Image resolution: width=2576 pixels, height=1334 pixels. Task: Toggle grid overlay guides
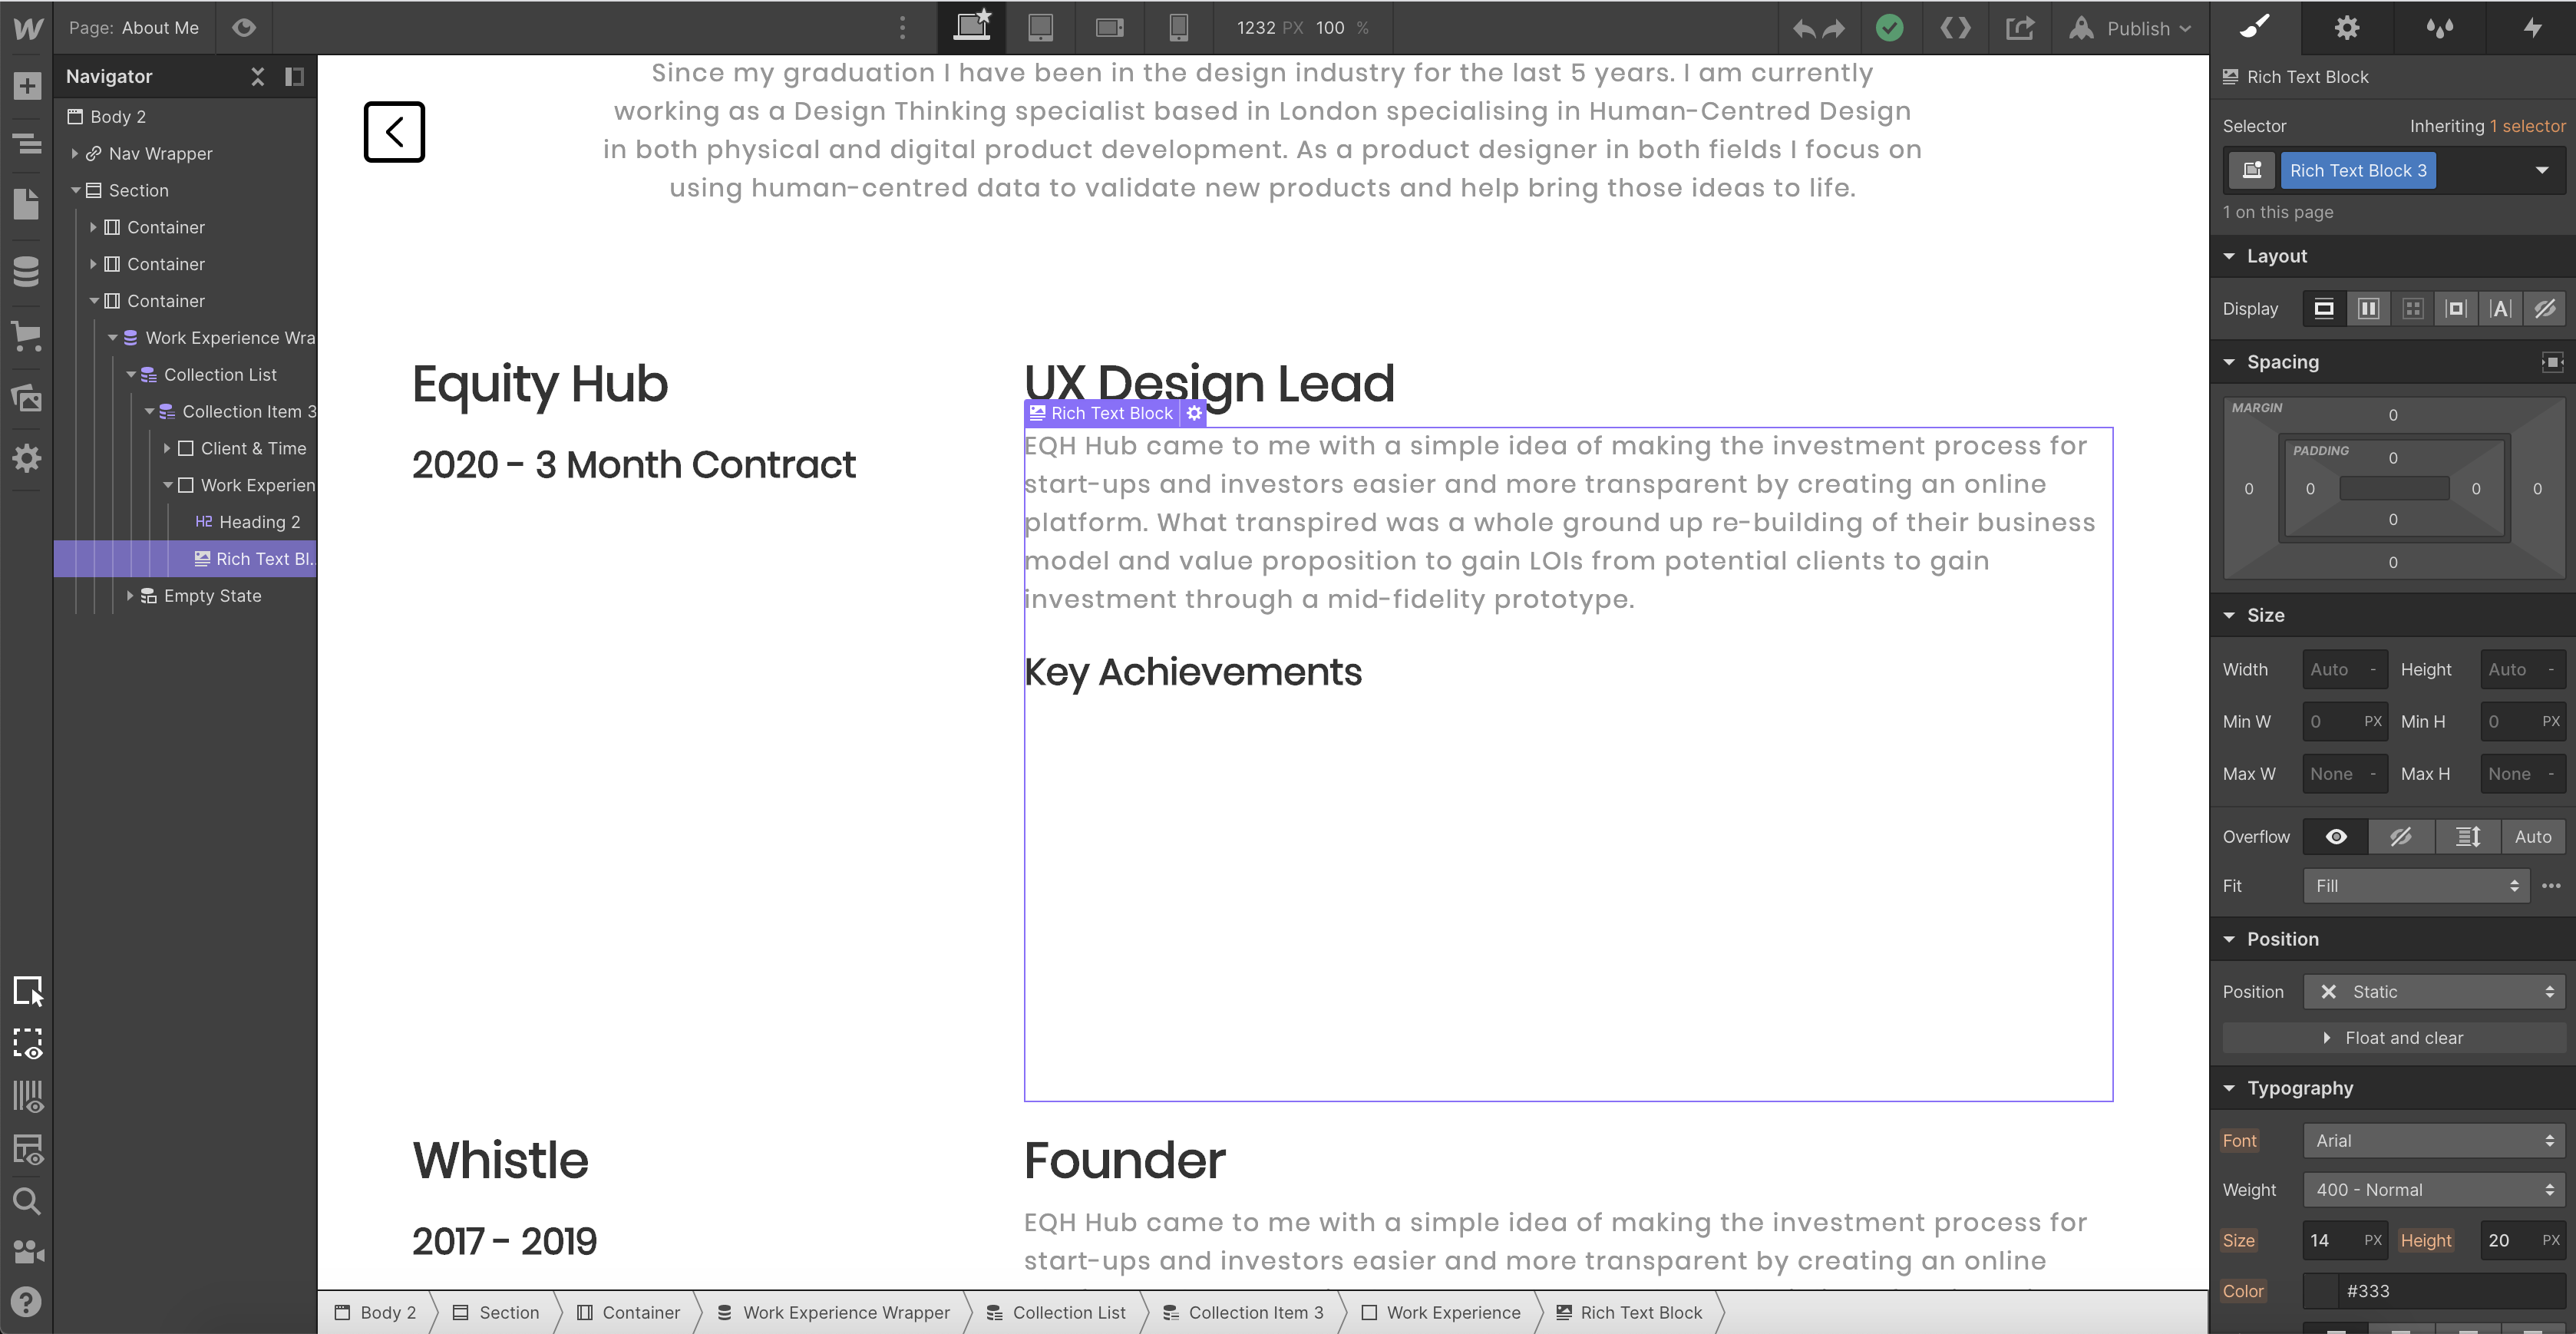(x=28, y=1097)
